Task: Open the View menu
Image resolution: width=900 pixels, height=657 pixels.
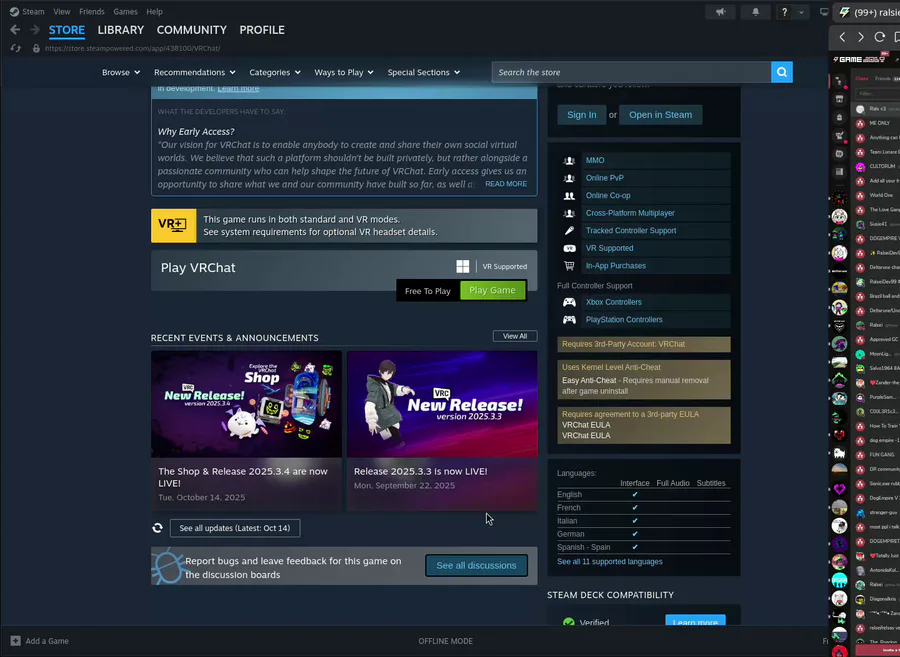Action: pos(61,11)
